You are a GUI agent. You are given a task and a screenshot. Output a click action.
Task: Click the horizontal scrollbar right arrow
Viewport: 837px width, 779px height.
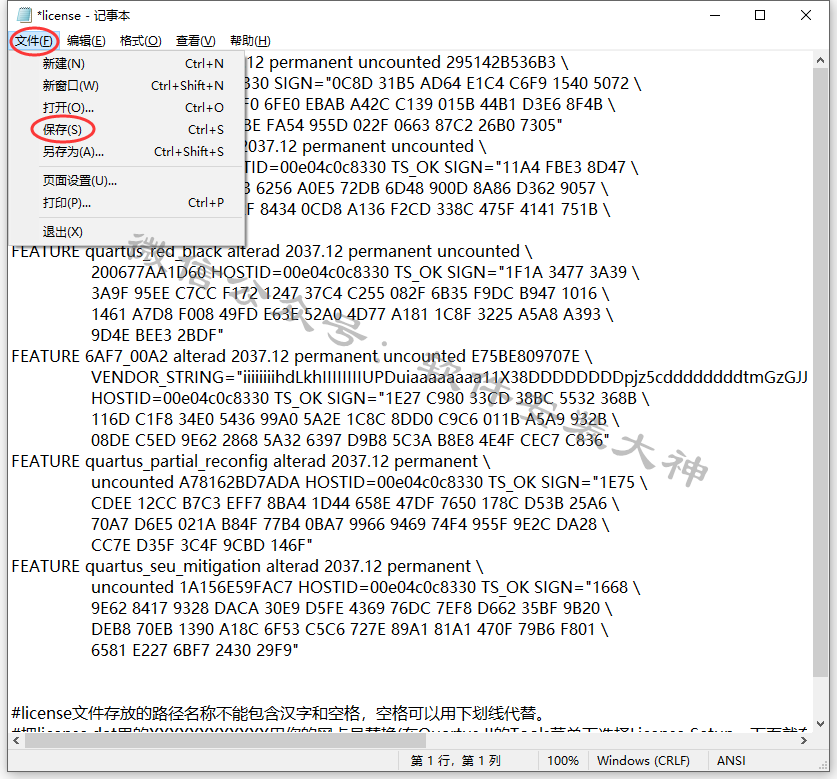[804, 741]
